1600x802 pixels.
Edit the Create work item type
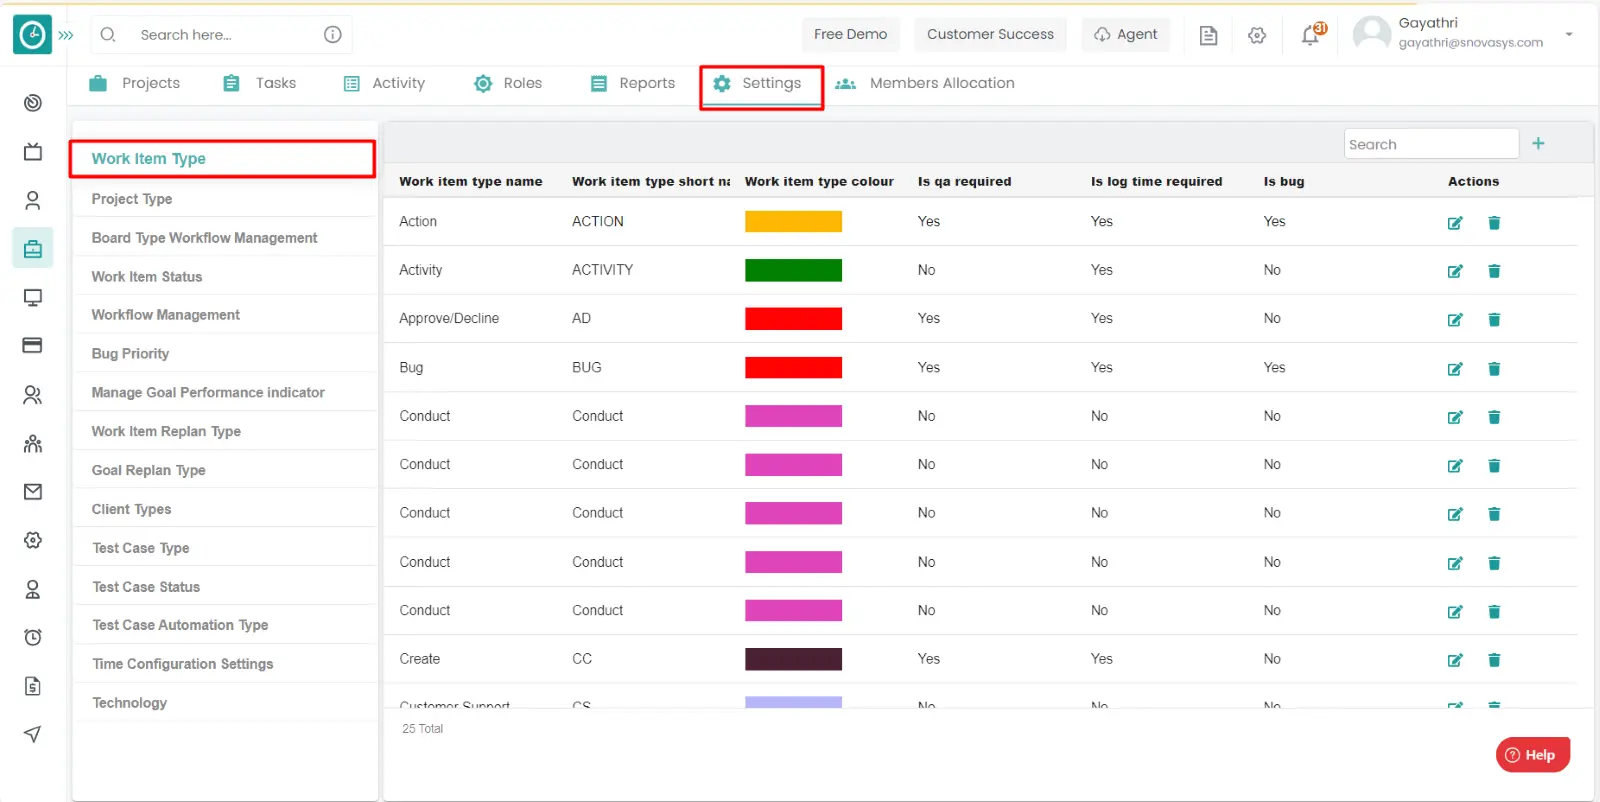pos(1455,660)
